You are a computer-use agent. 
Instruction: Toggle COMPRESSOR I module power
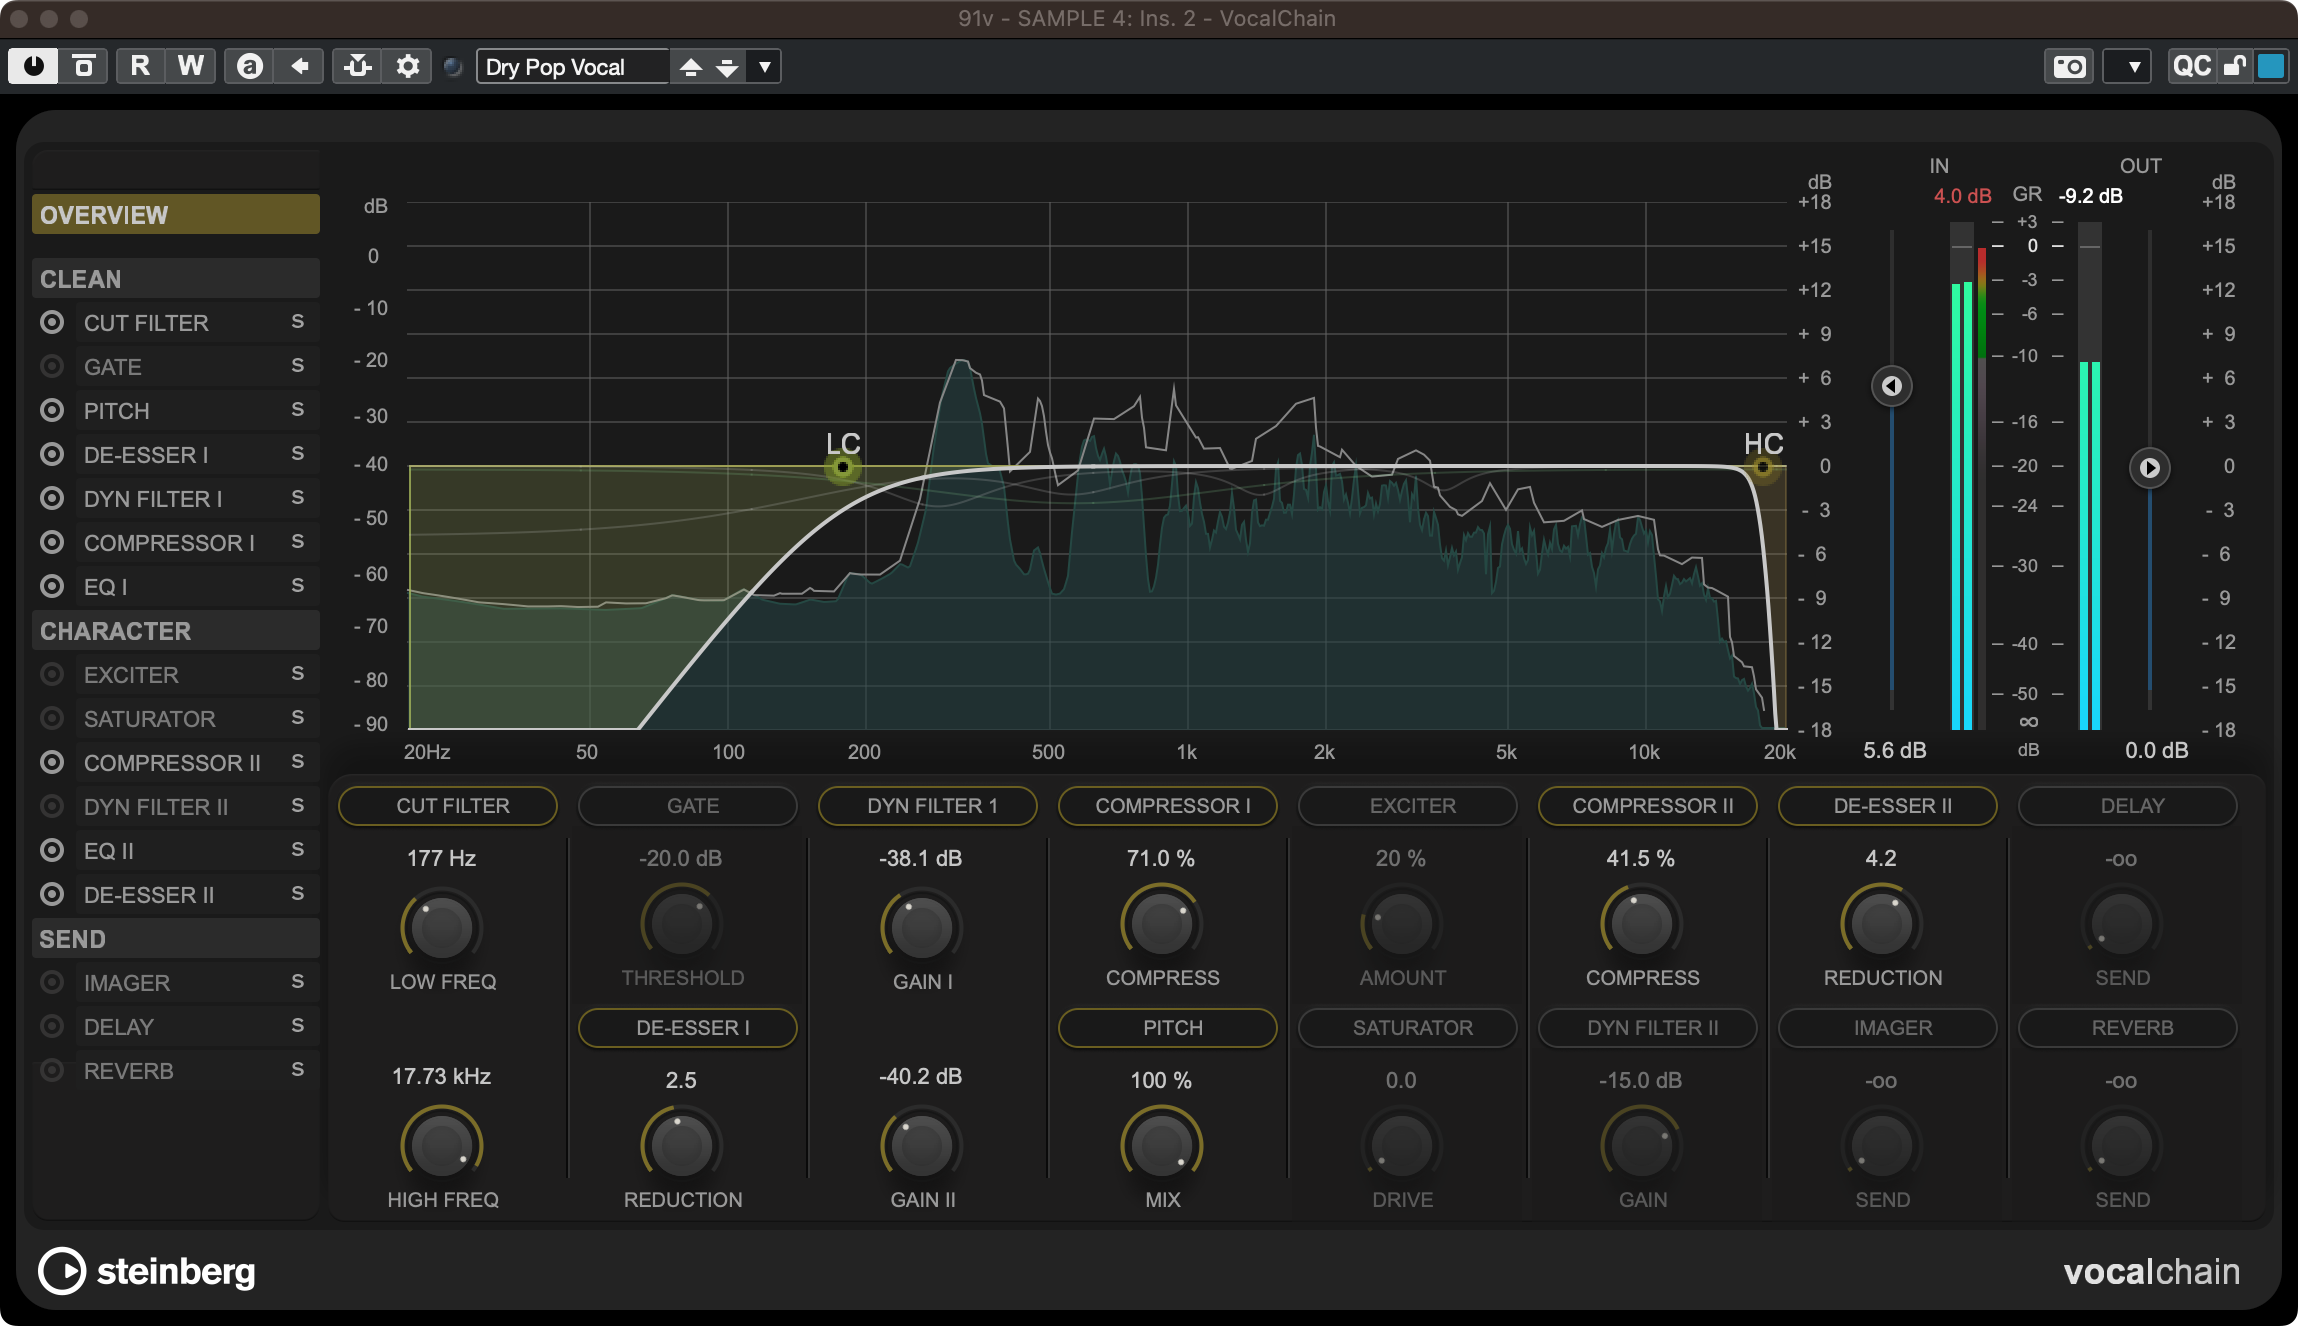(52, 542)
